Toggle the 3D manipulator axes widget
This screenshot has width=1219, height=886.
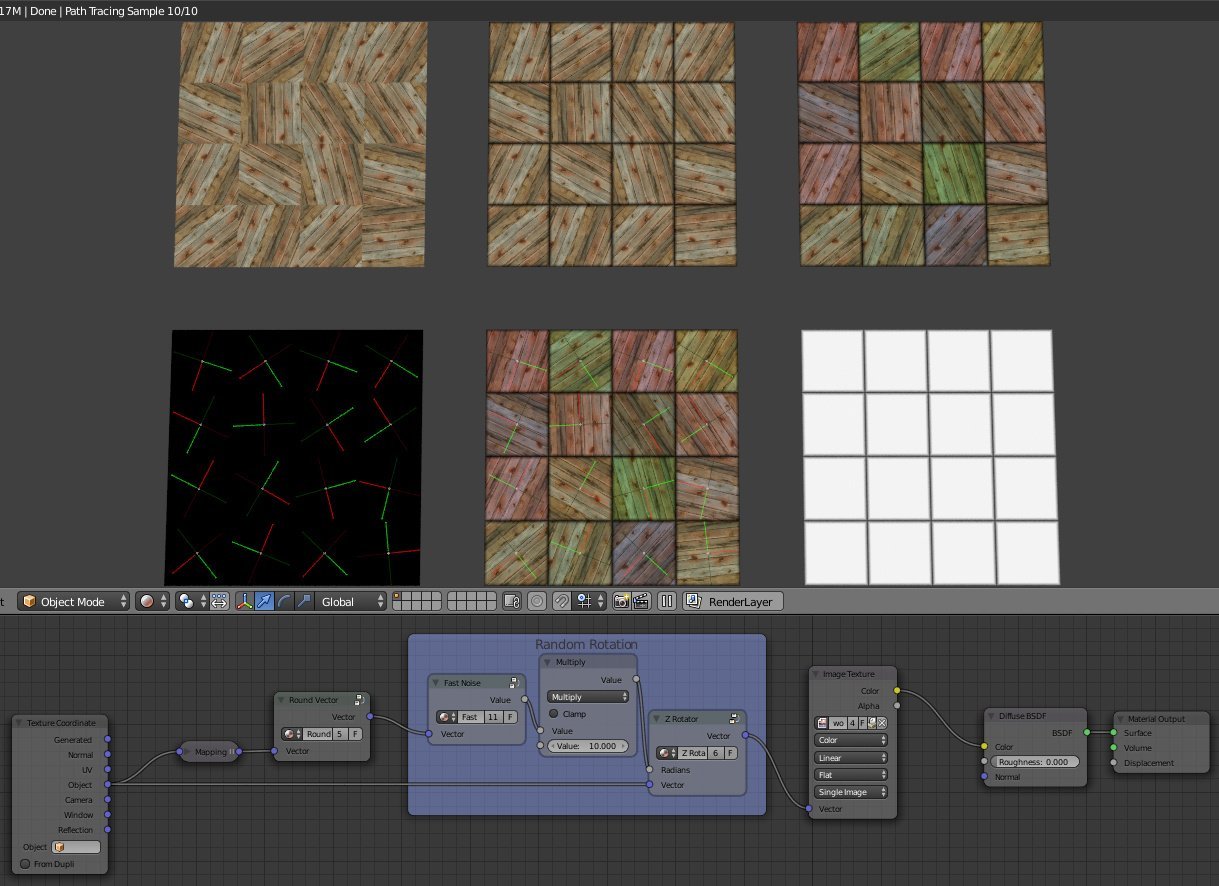click(245, 602)
